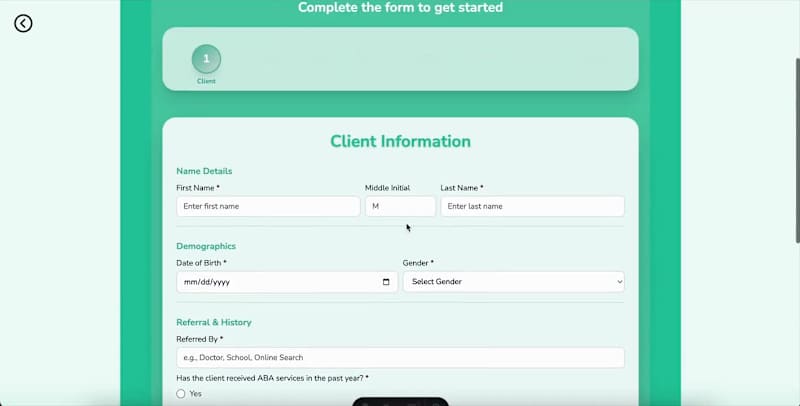Click the 'Gender *' field label
Image resolution: width=800 pixels, height=406 pixels.
click(x=418, y=263)
